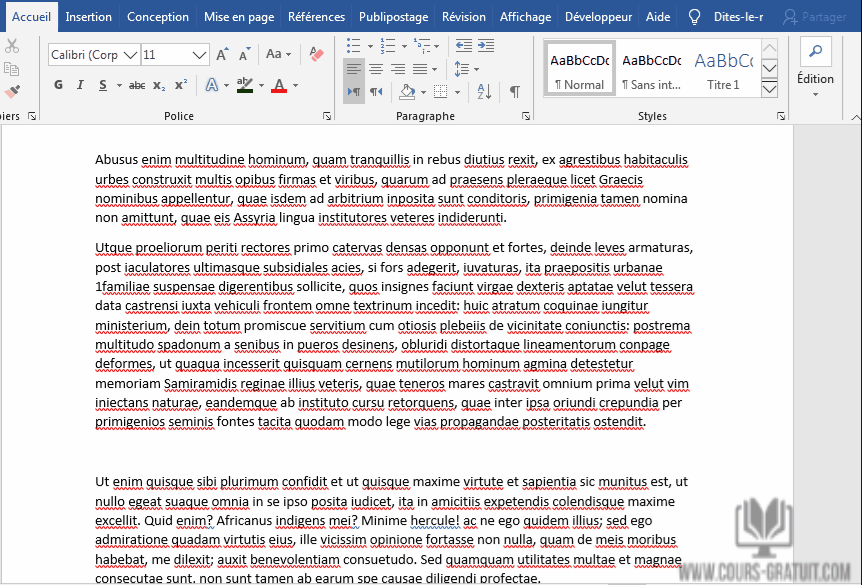This screenshot has height=585, width=862.
Task: Justify the paragraph text
Action: click(420, 69)
